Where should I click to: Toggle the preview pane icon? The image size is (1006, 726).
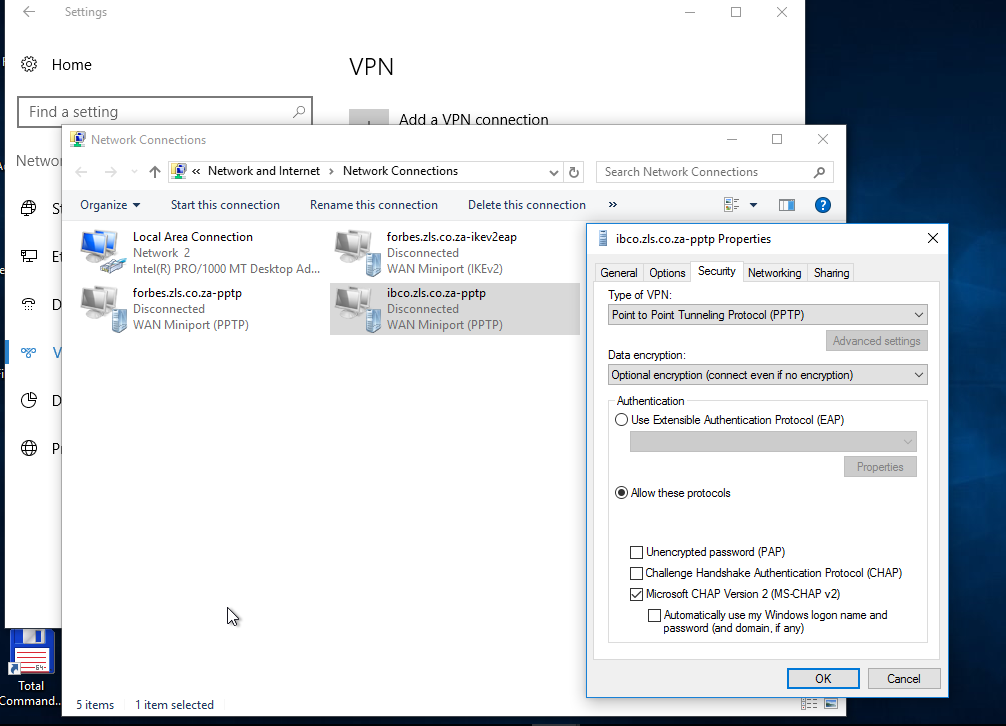pos(787,205)
